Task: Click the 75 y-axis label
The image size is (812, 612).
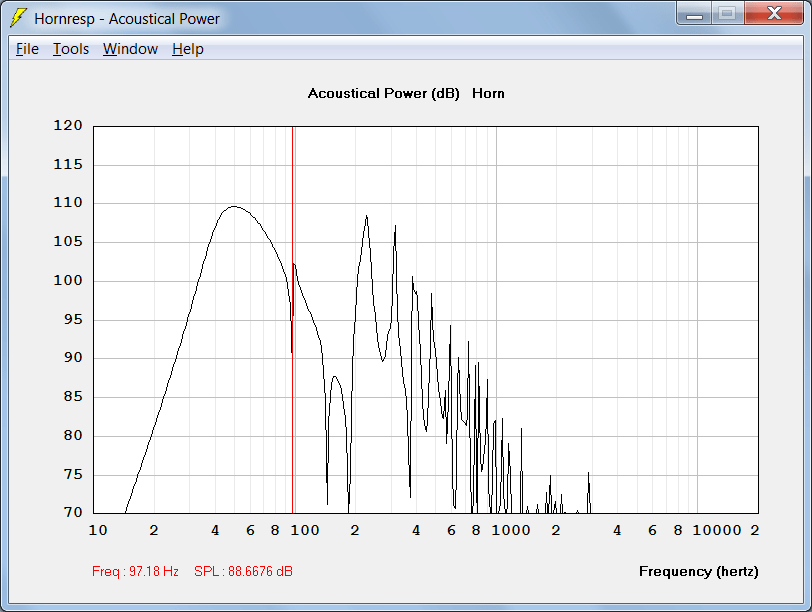Action: [73, 474]
